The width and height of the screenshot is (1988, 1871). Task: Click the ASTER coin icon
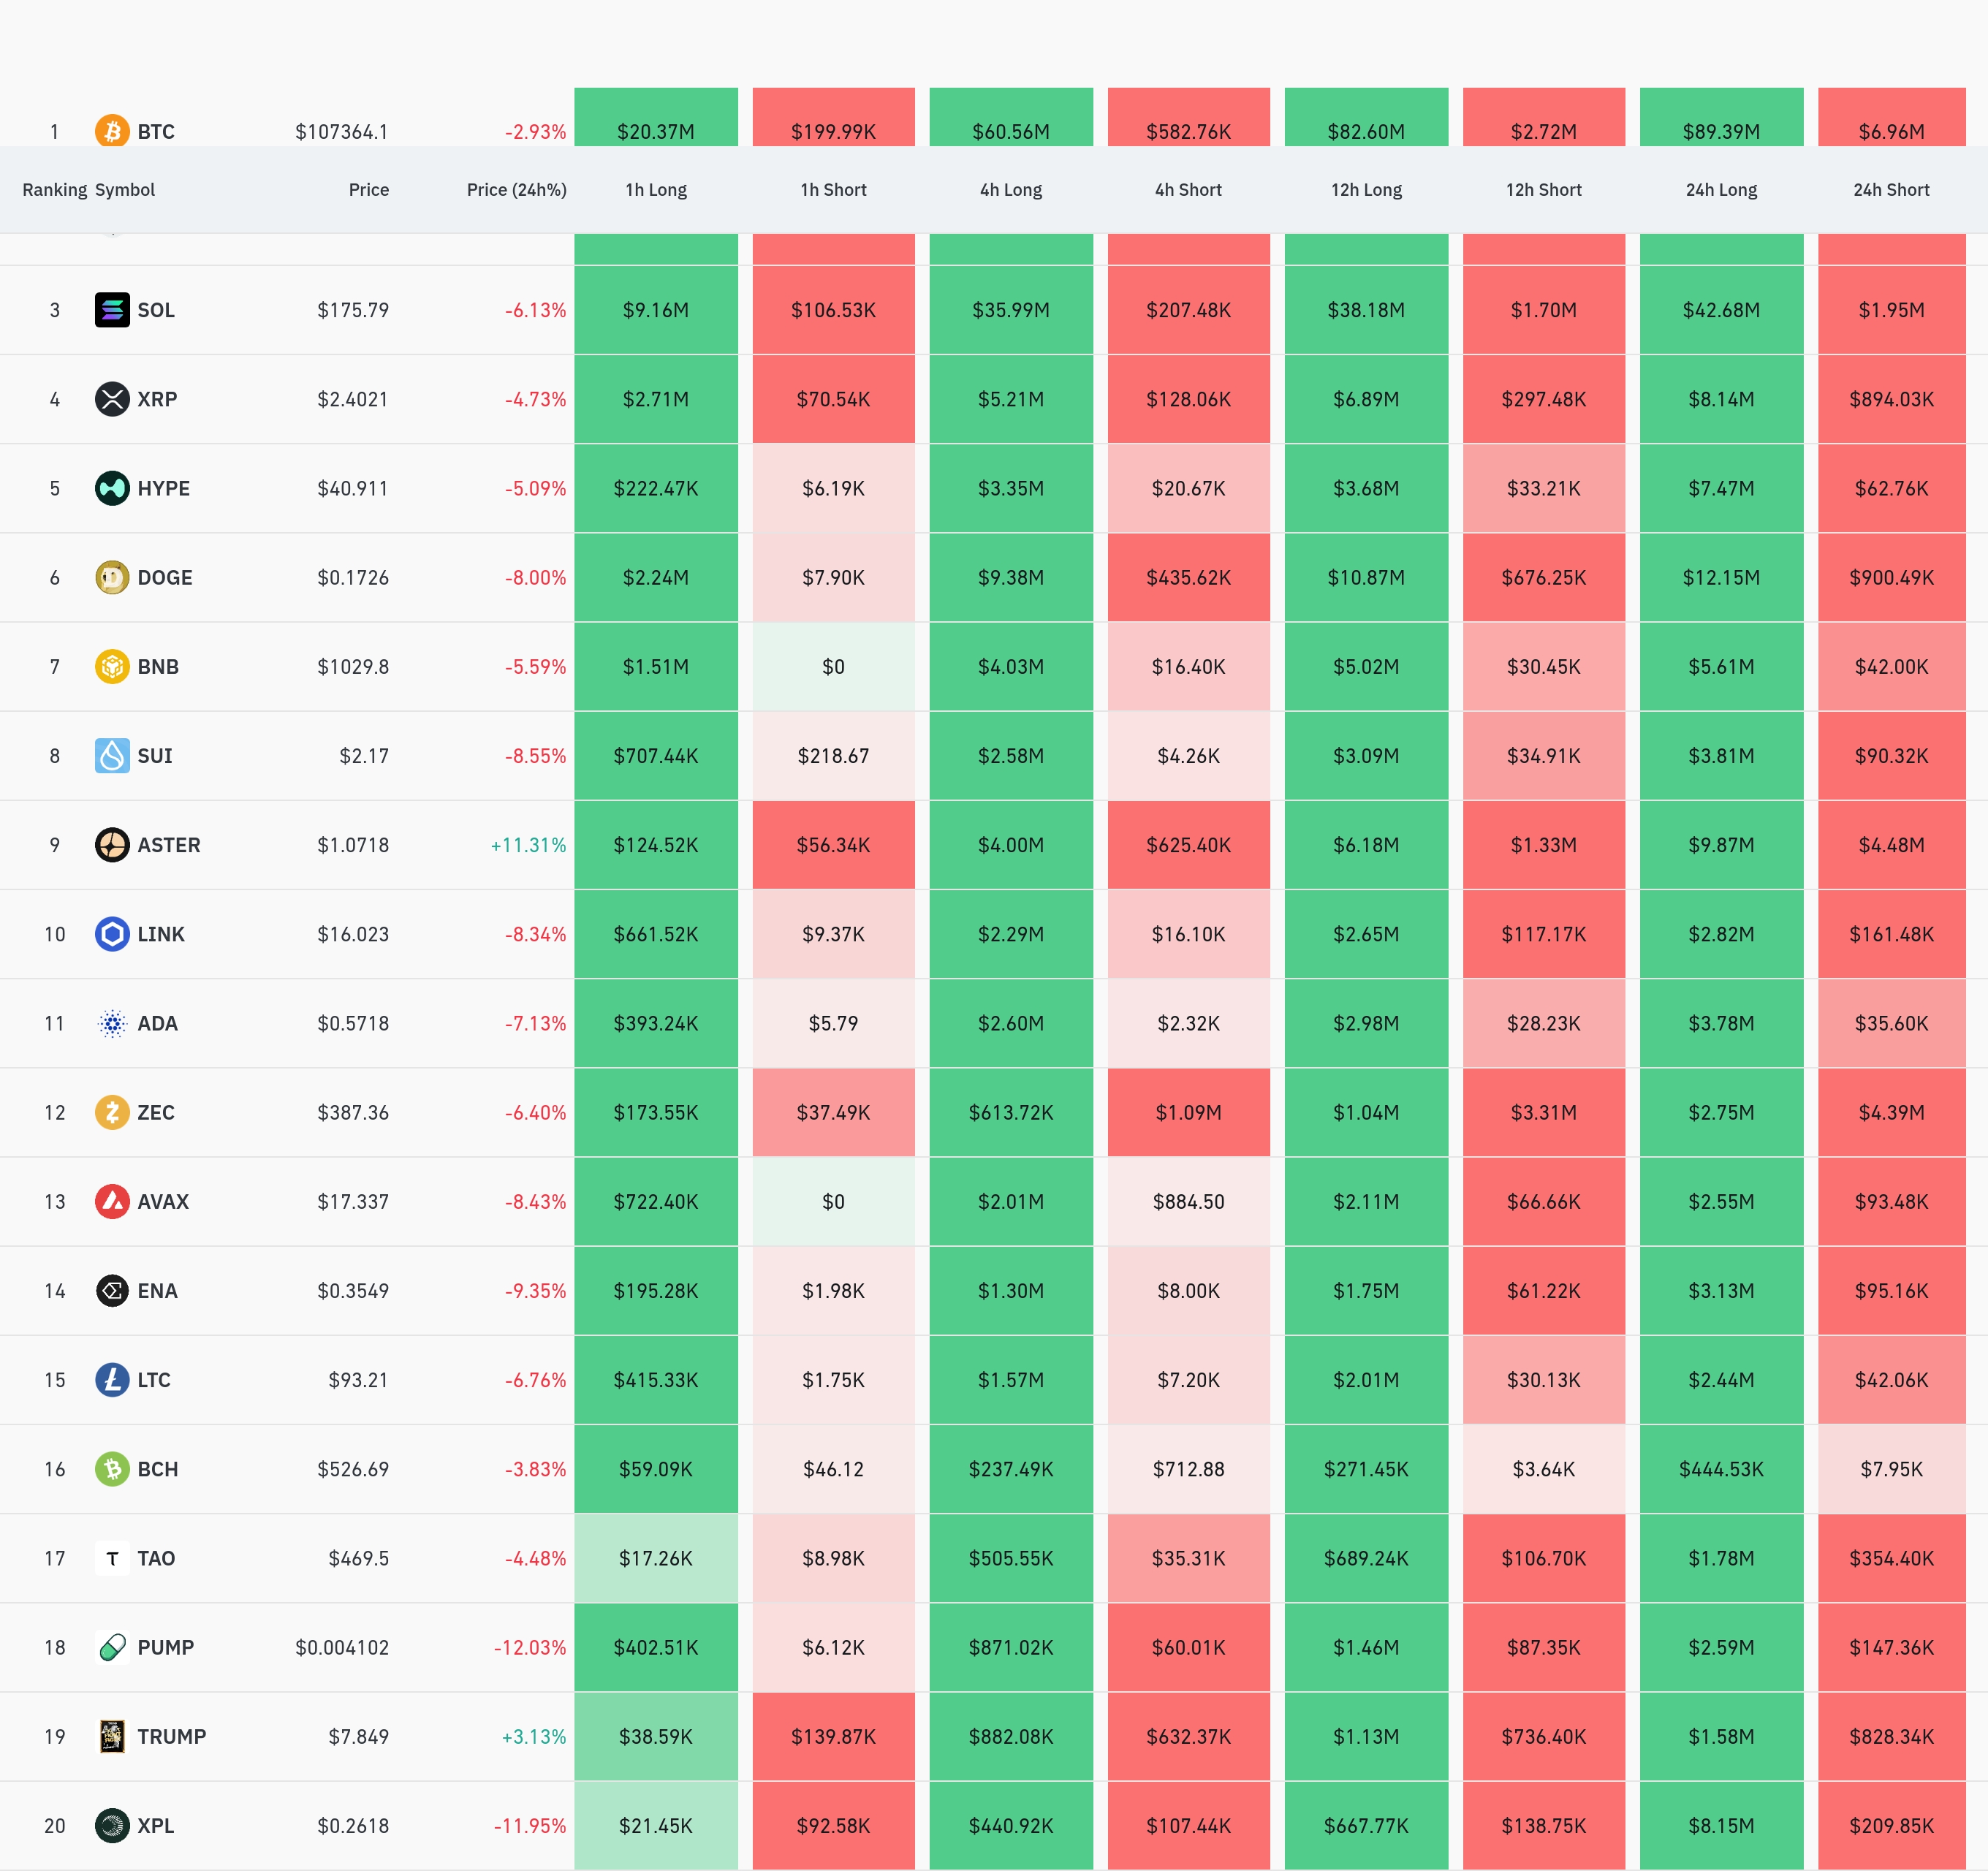coord(112,845)
